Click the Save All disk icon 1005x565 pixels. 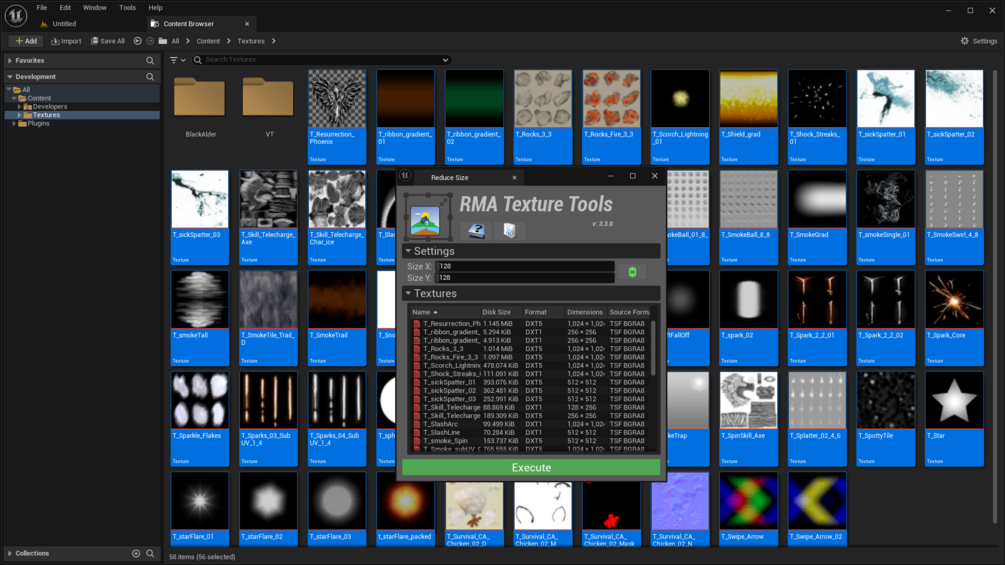pos(95,41)
